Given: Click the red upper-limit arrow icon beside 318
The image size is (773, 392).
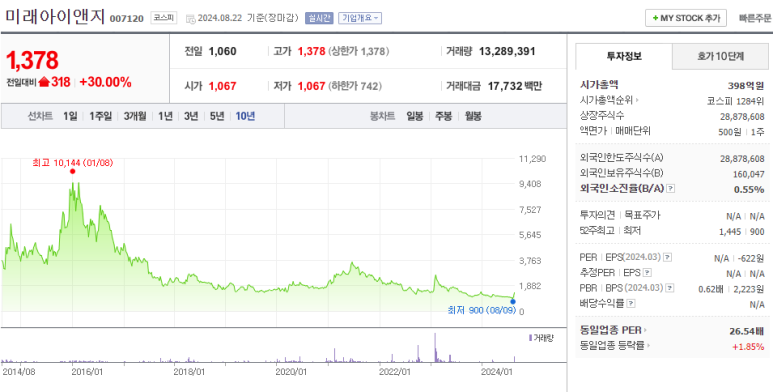Looking at the screenshot, I should [x=44, y=82].
